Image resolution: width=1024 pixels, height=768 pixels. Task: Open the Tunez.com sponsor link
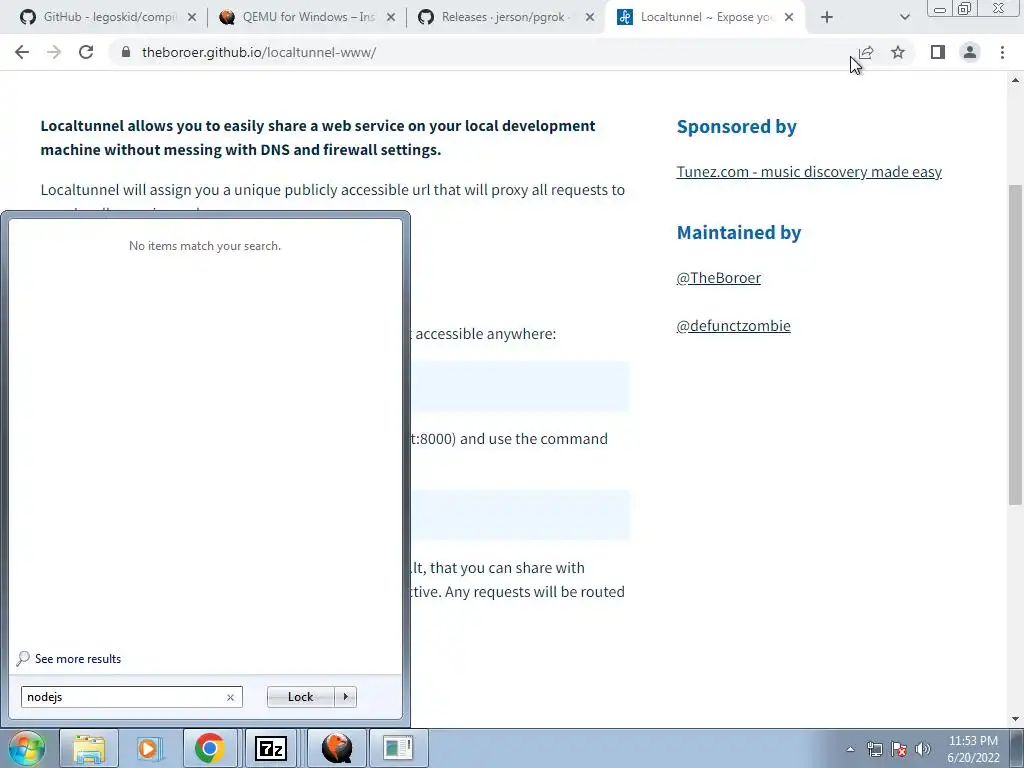[x=809, y=172]
